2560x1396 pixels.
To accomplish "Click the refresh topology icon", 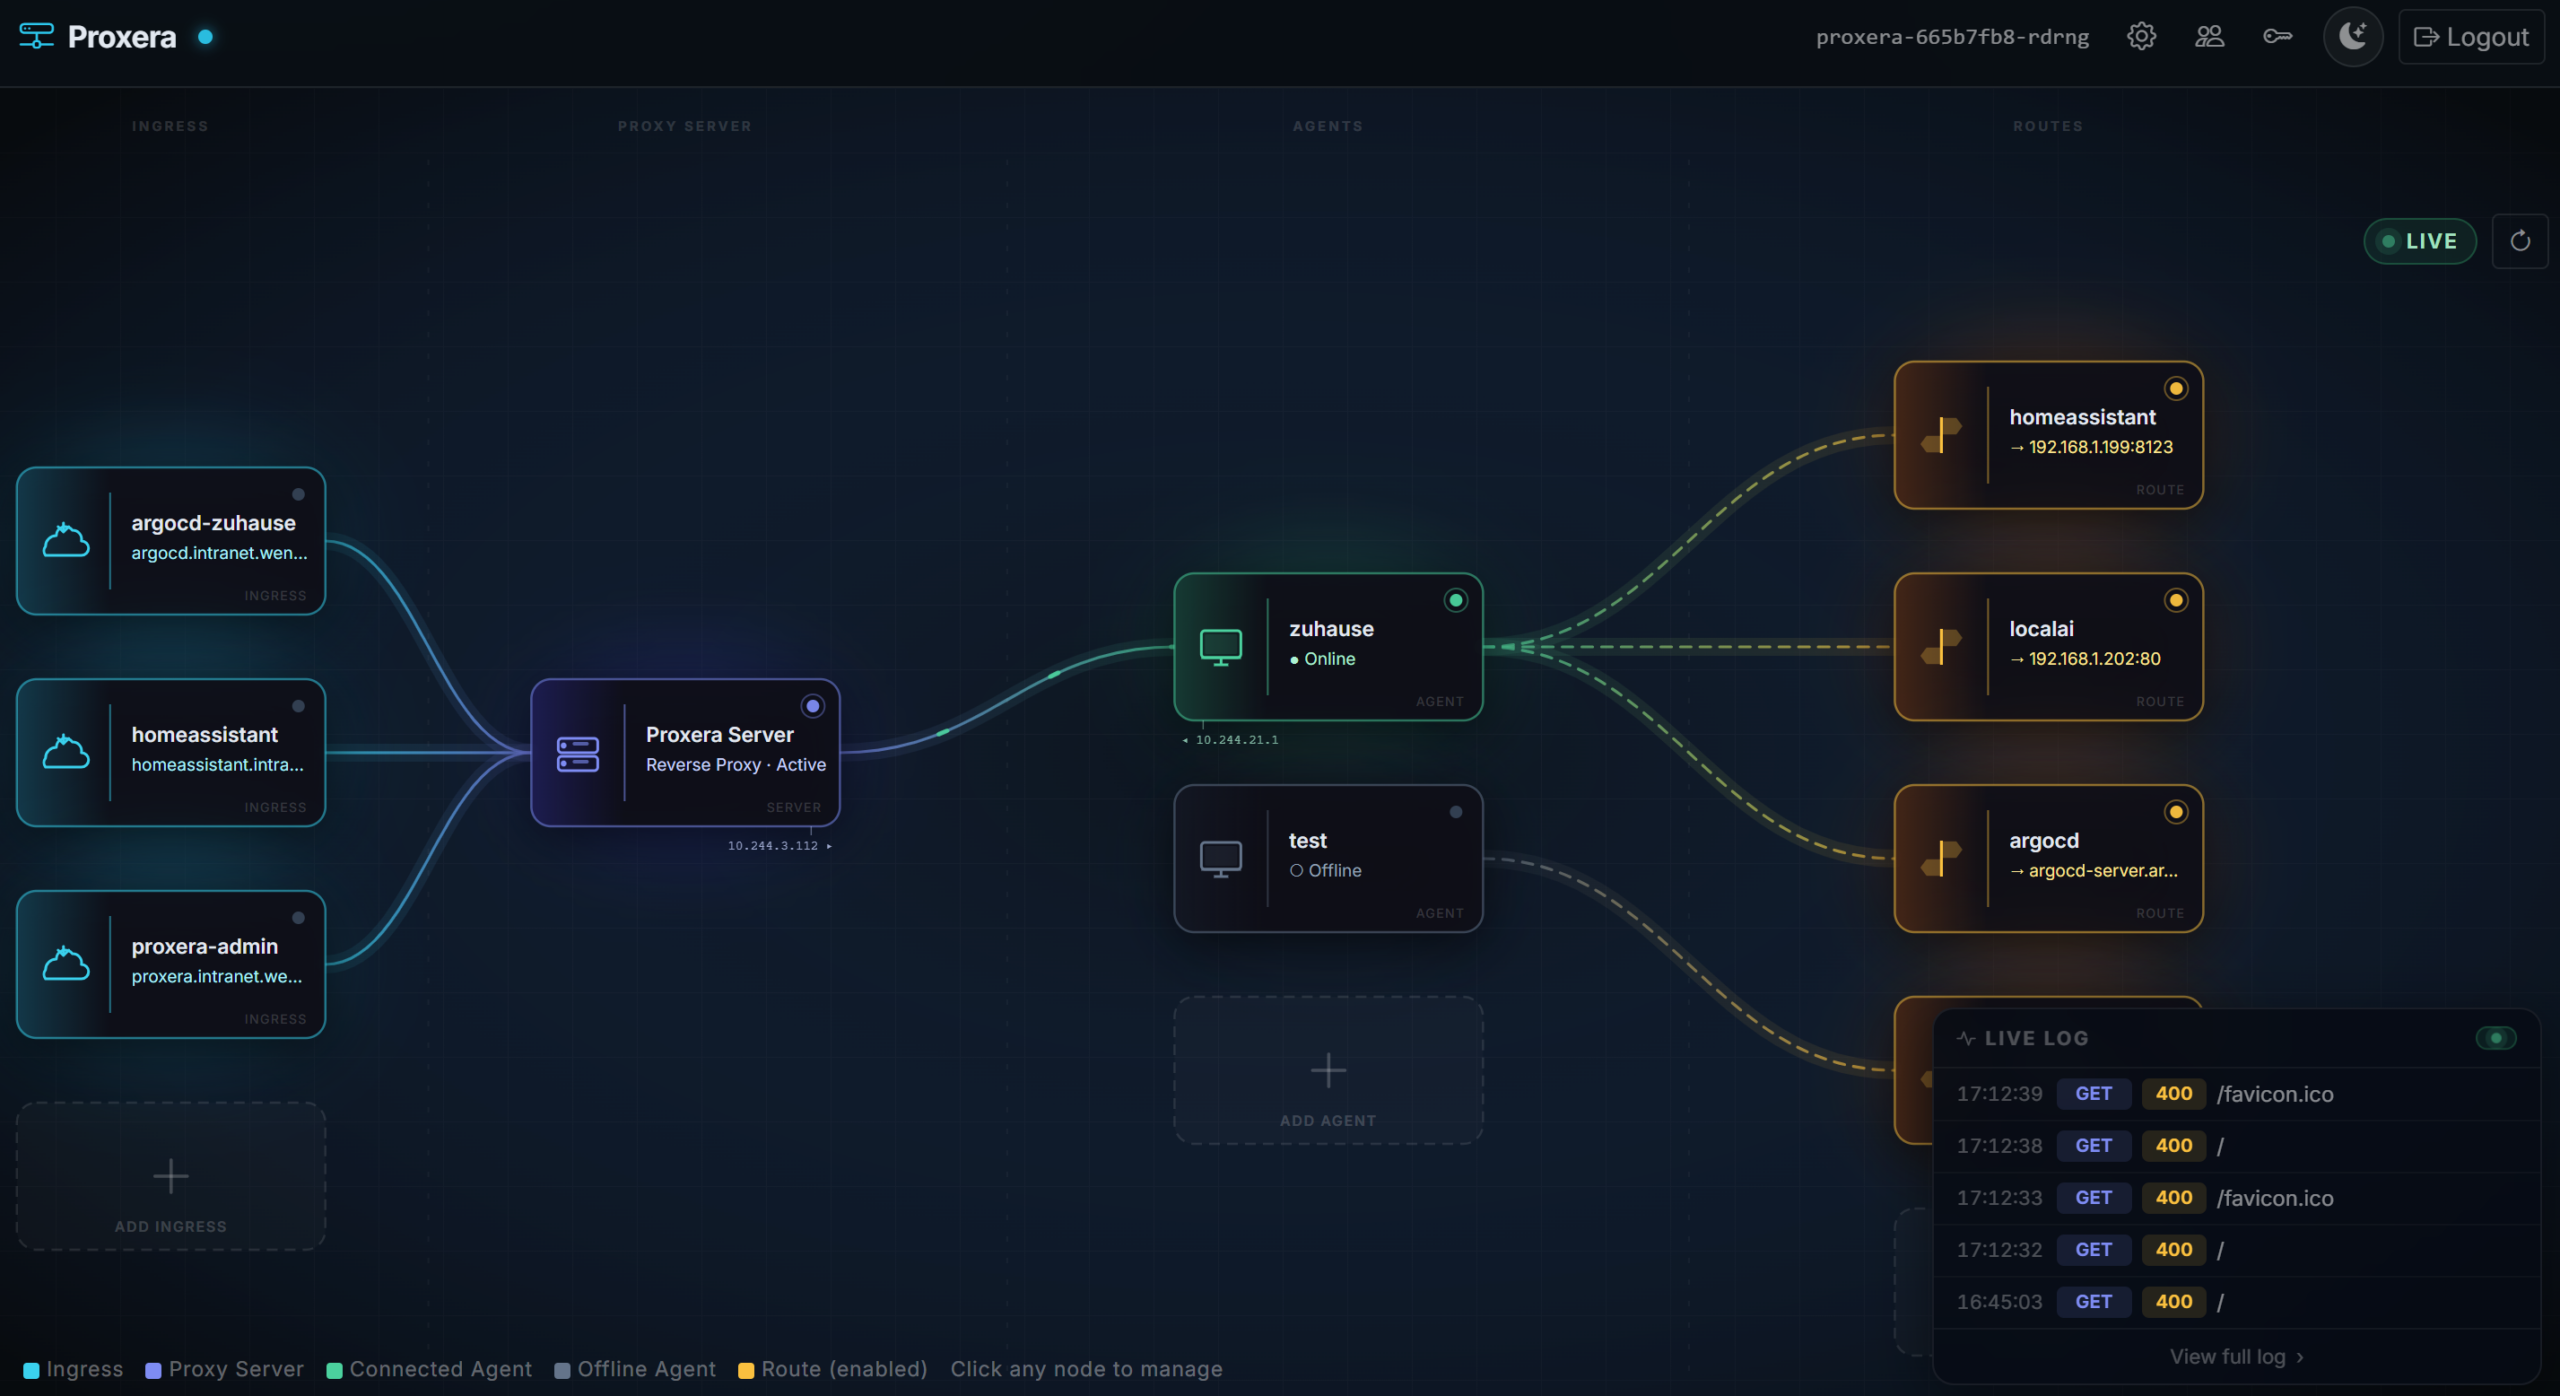I will point(2520,241).
